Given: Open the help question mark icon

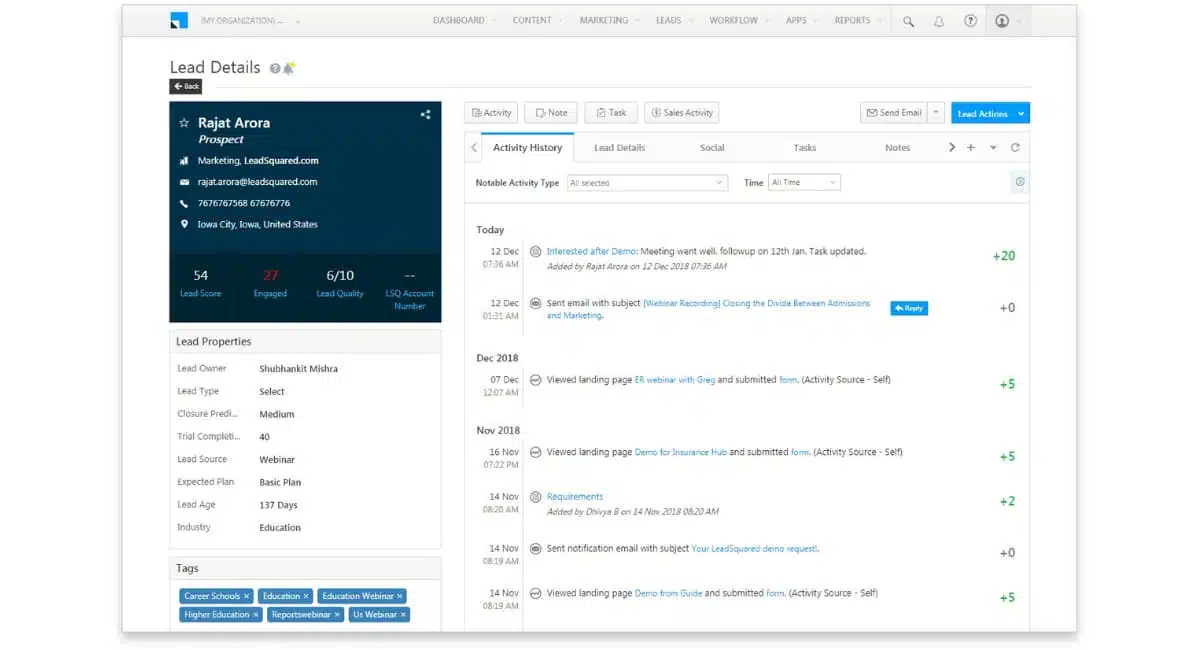Looking at the screenshot, I should [970, 21].
